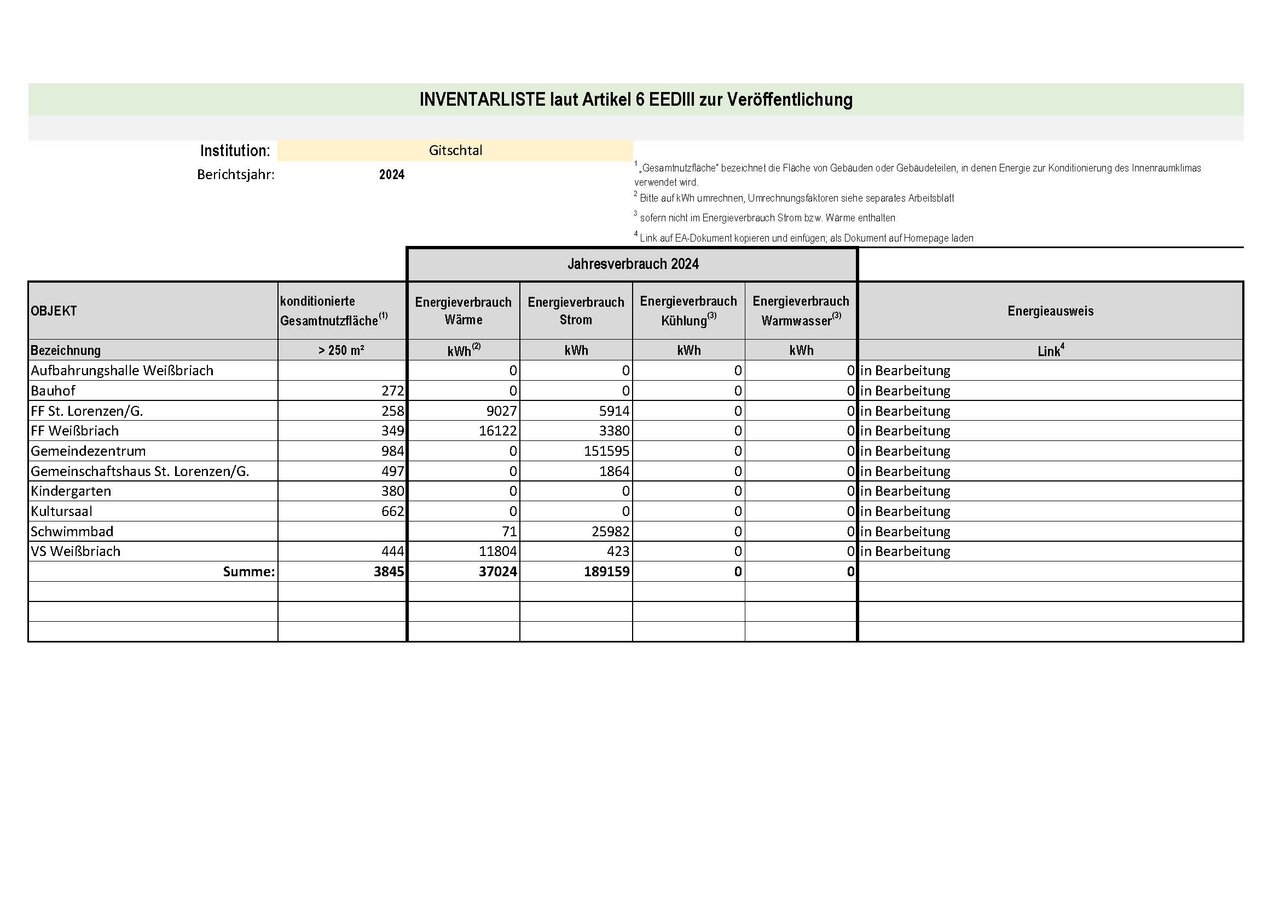Image resolution: width=1280 pixels, height=906 pixels.
Task: Select the INVENTARLISTE title banner
Action: tap(636, 100)
